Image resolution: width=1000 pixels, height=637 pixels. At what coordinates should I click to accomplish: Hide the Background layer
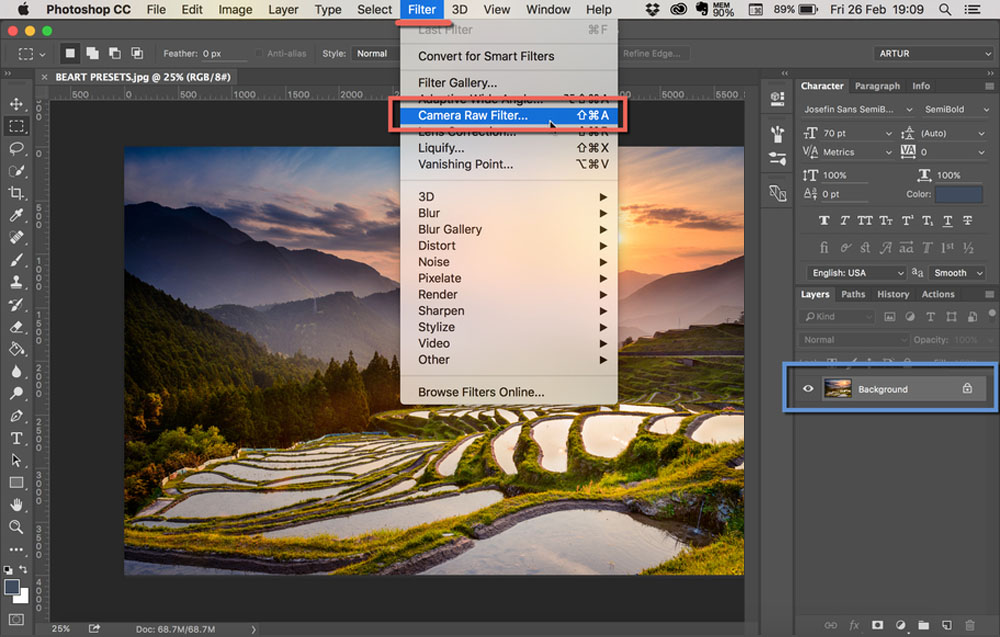[808, 389]
